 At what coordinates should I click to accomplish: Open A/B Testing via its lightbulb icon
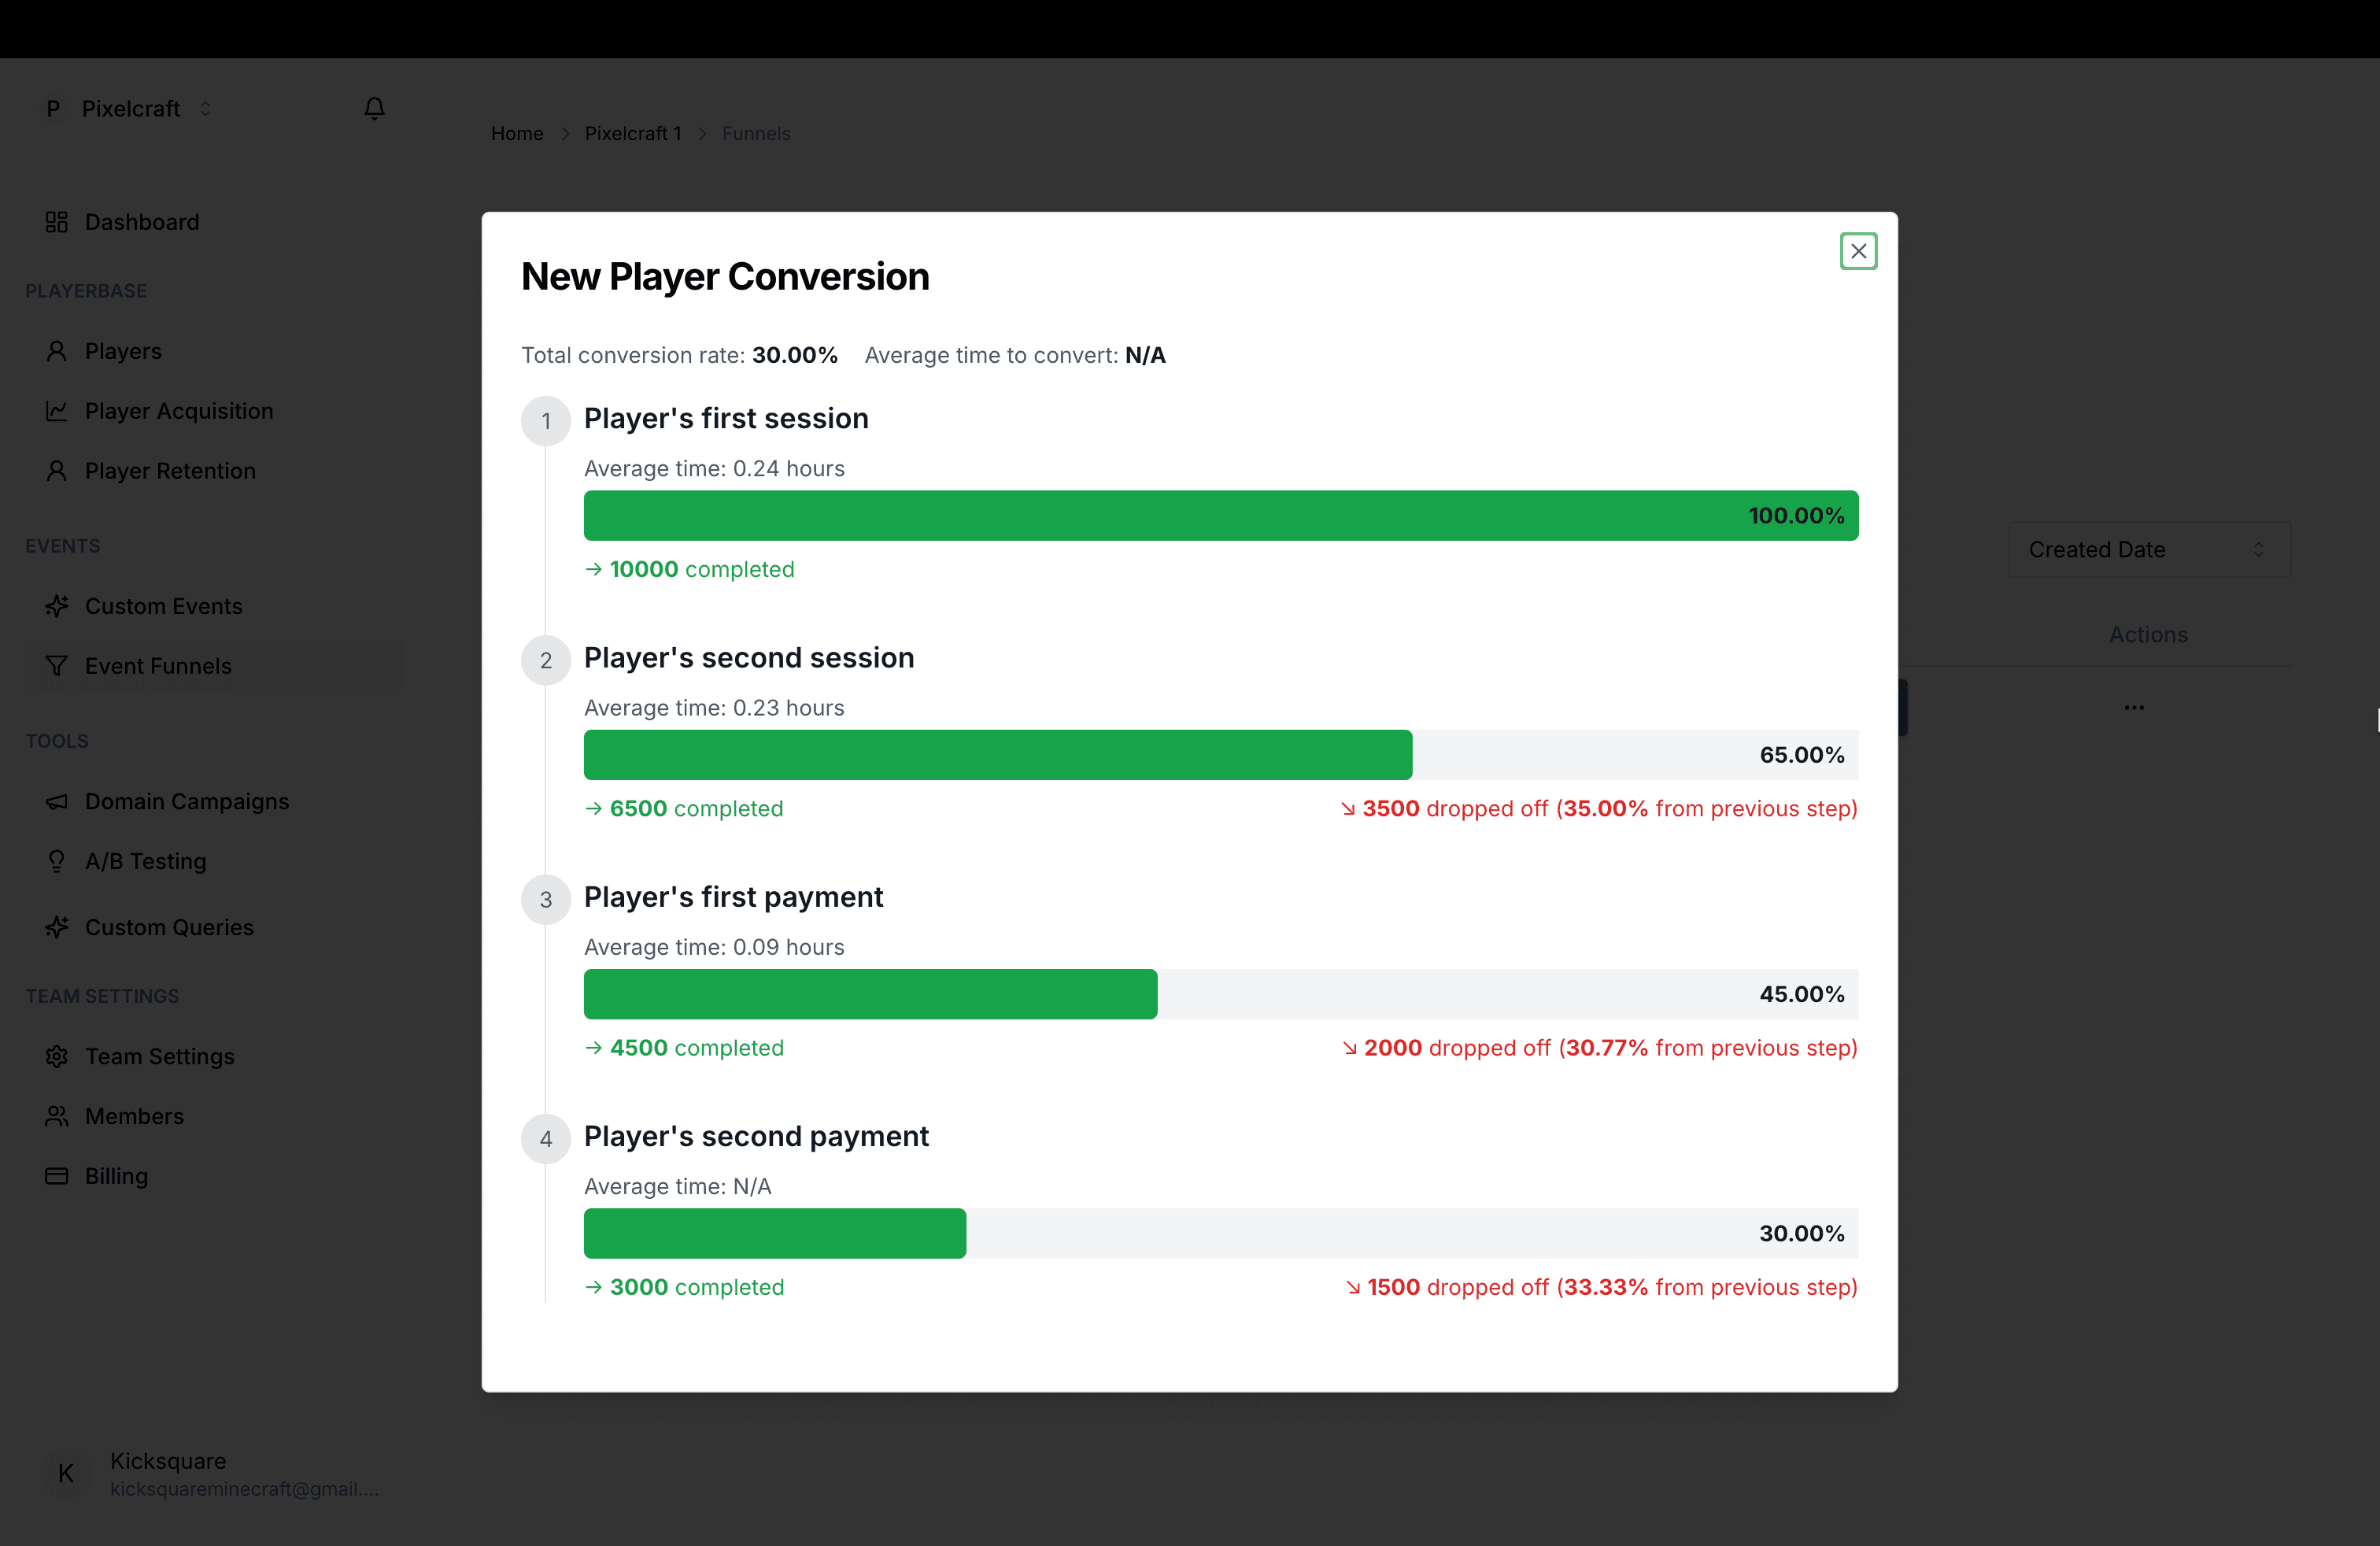[x=57, y=861]
